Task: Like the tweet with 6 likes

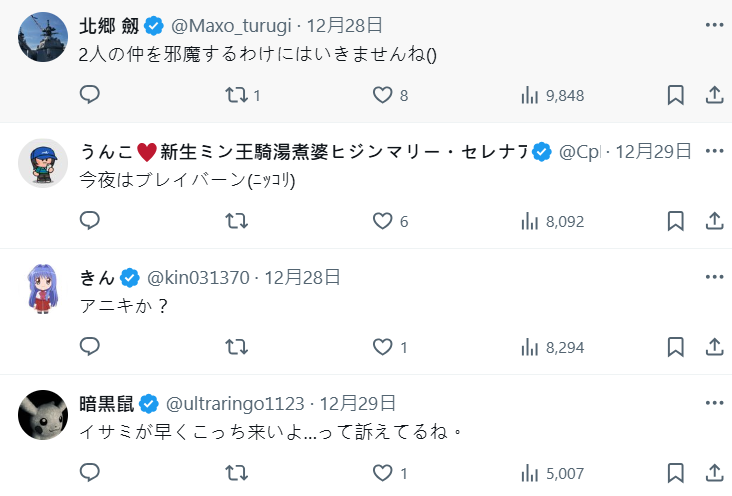Action: pyautogui.click(x=382, y=221)
